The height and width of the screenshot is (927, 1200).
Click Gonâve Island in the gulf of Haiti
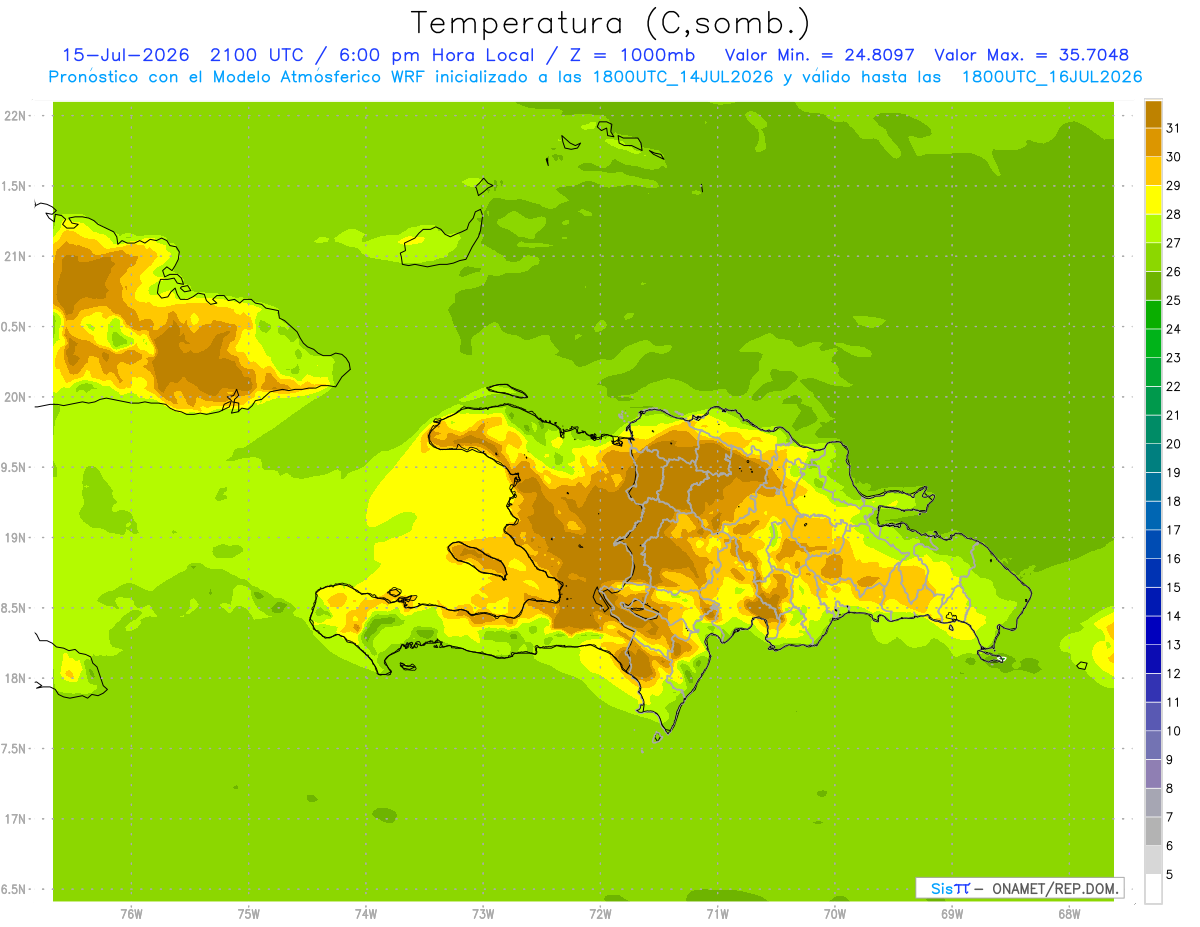coord(478,560)
